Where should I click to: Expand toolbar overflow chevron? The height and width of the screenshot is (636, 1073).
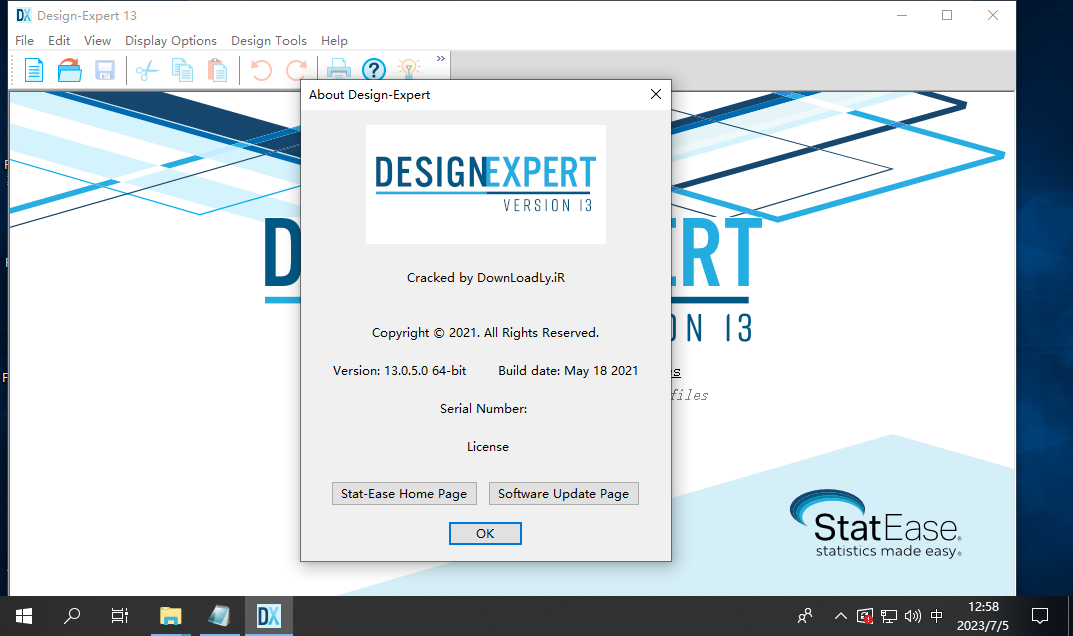pos(441,59)
